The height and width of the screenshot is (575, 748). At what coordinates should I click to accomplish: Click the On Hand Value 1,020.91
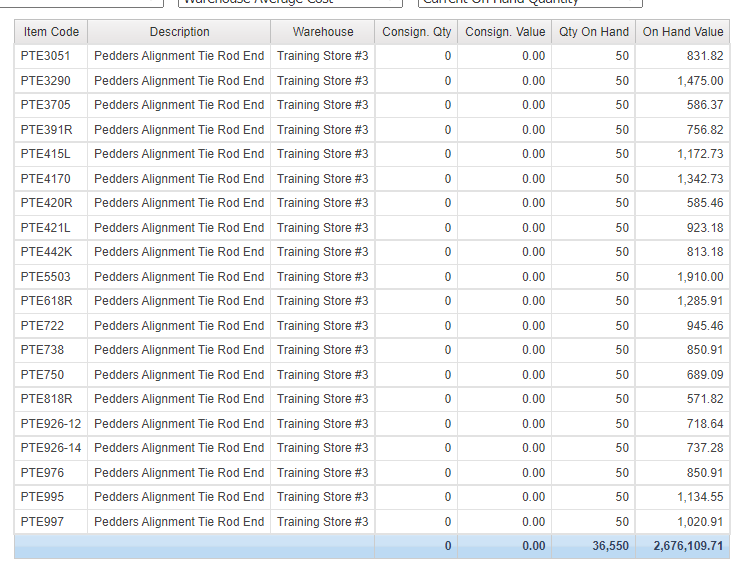[700, 522]
